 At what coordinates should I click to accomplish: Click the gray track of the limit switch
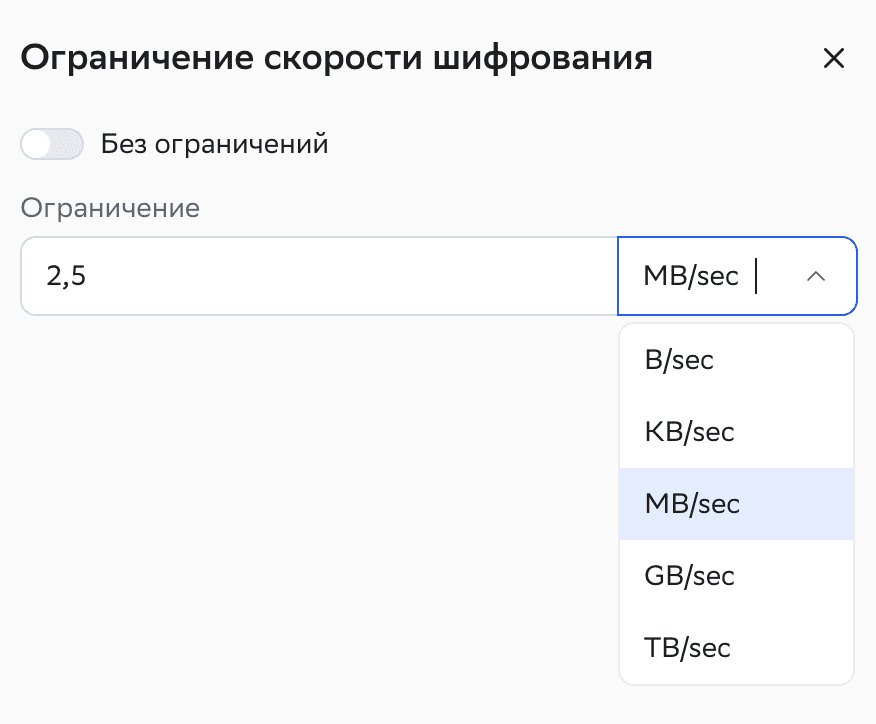(x=68, y=144)
